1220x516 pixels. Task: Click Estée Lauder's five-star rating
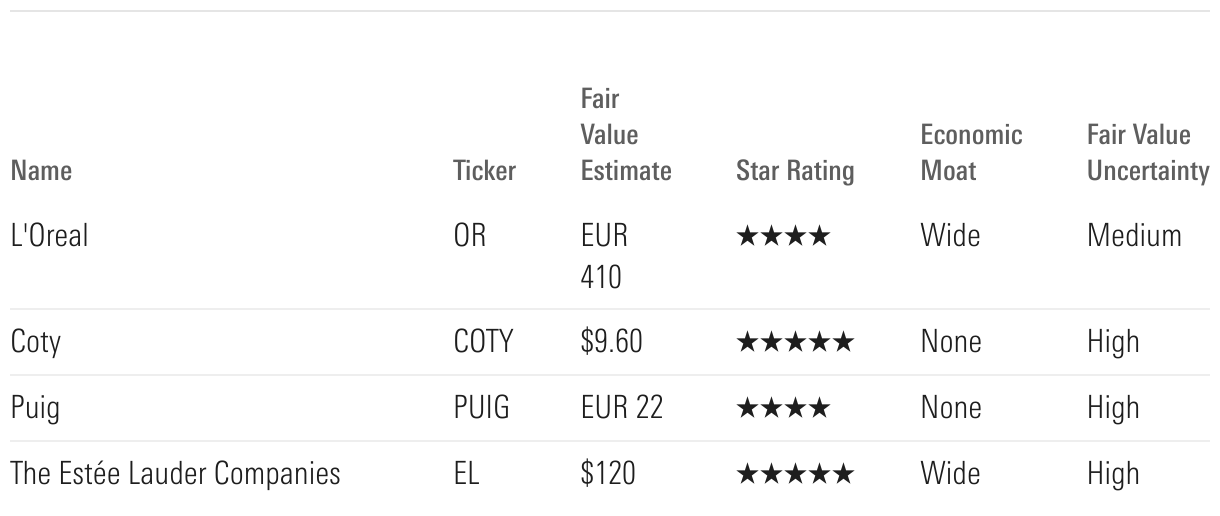[x=795, y=474]
